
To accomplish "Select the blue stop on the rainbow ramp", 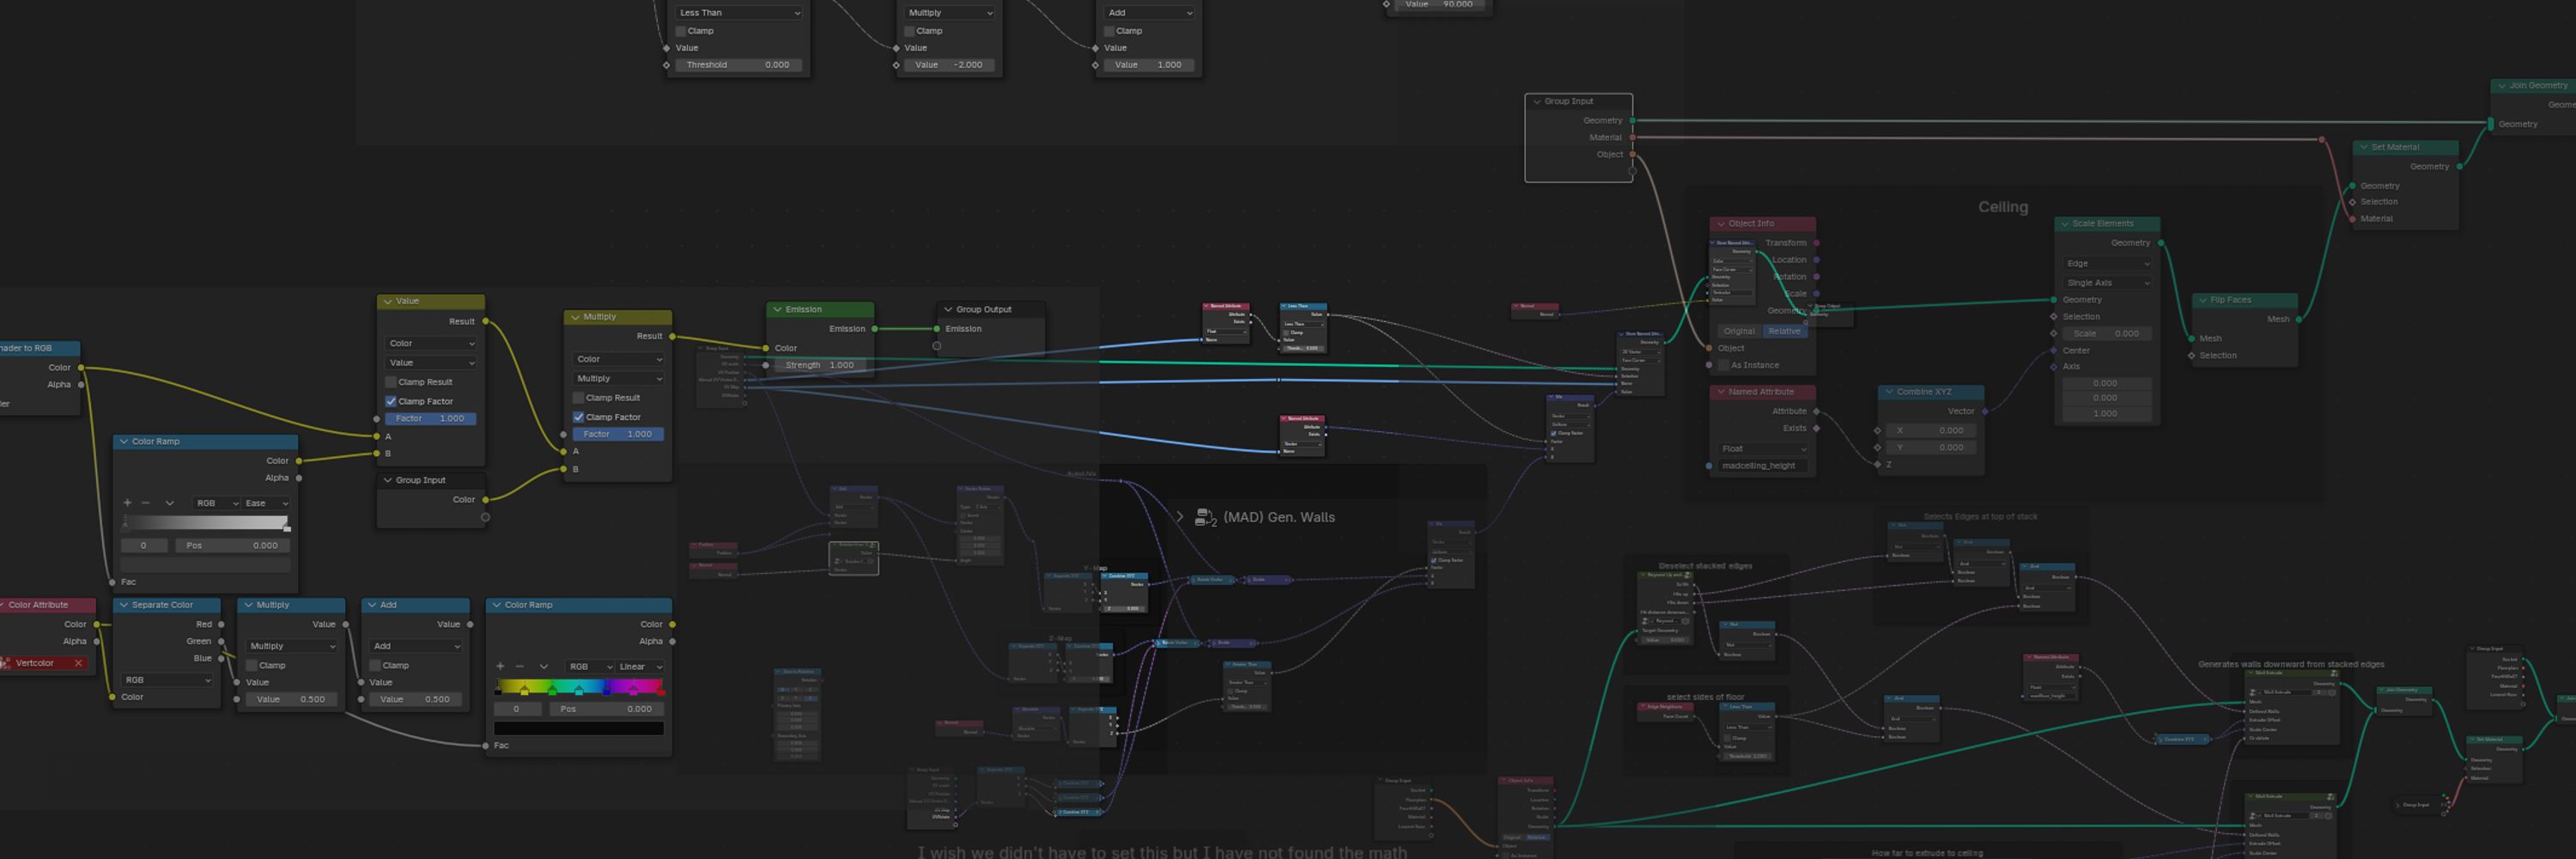I will (605, 691).
